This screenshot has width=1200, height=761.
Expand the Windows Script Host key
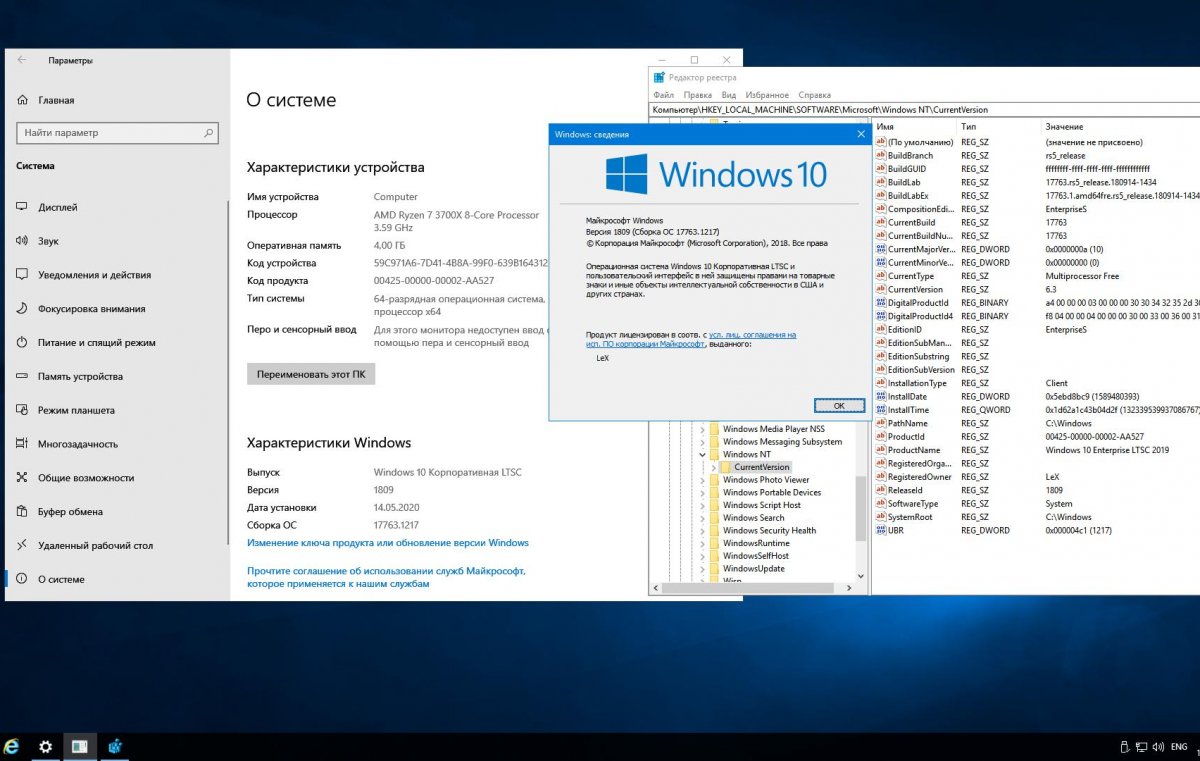point(702,505)
